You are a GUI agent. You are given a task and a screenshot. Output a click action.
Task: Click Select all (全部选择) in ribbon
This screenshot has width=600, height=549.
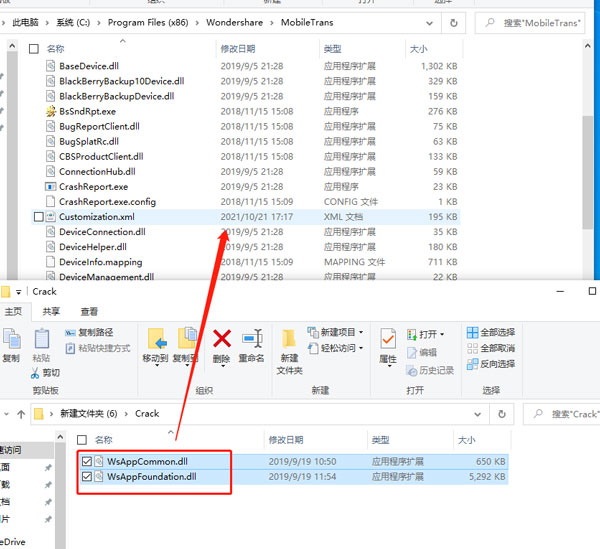click(x=491, y=332)
